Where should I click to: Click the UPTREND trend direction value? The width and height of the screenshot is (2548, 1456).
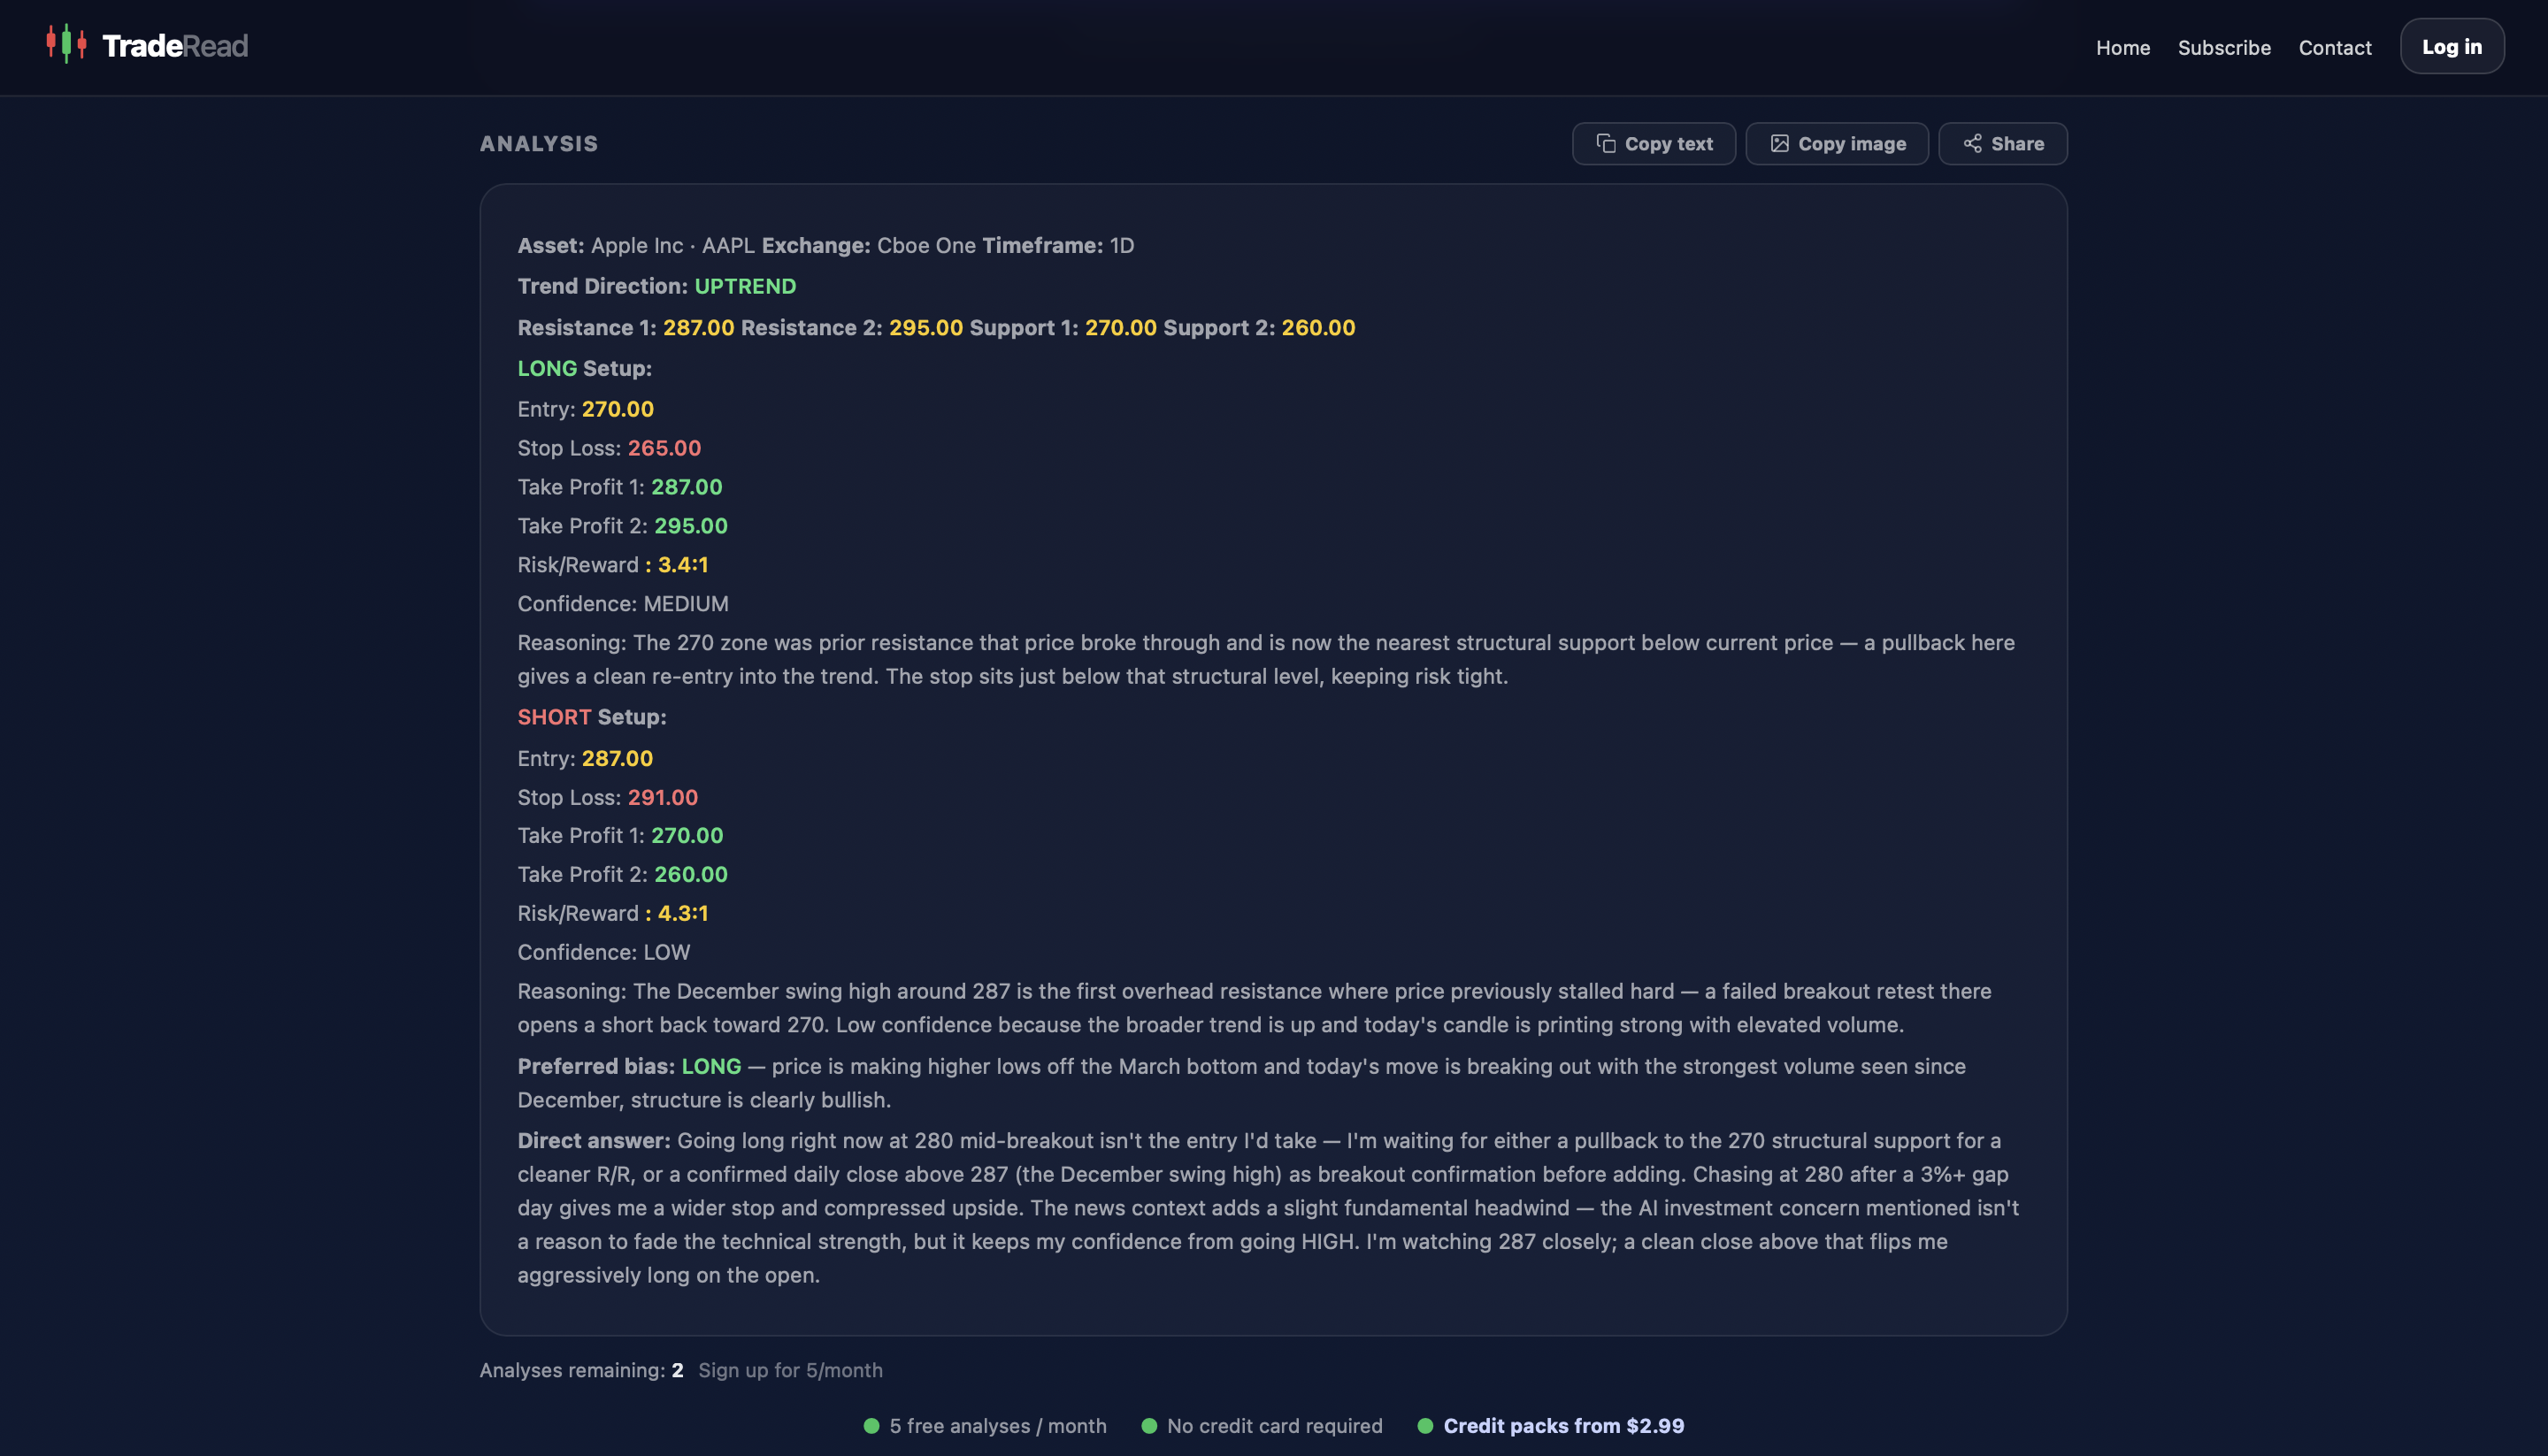pyautogui.click(x=745, y=286)
